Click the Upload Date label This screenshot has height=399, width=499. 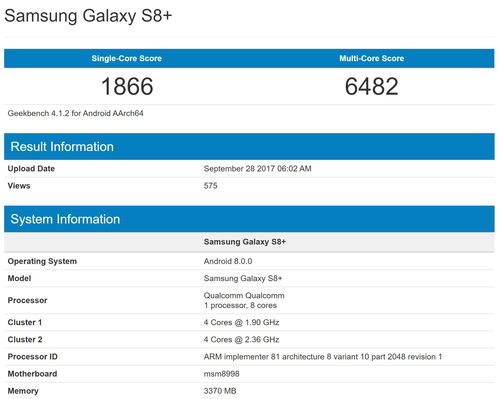click(x=31, y=169)
